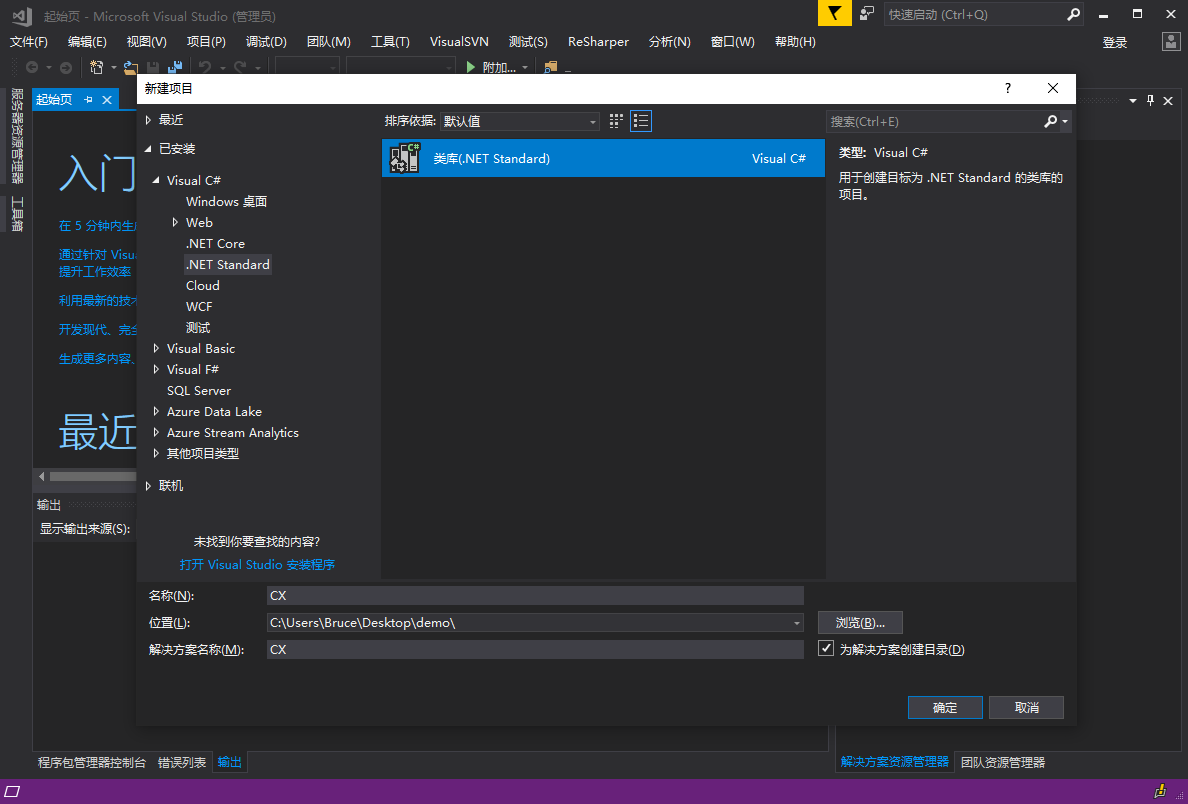Click the Find in Files toolbar icon

(551, 67)
